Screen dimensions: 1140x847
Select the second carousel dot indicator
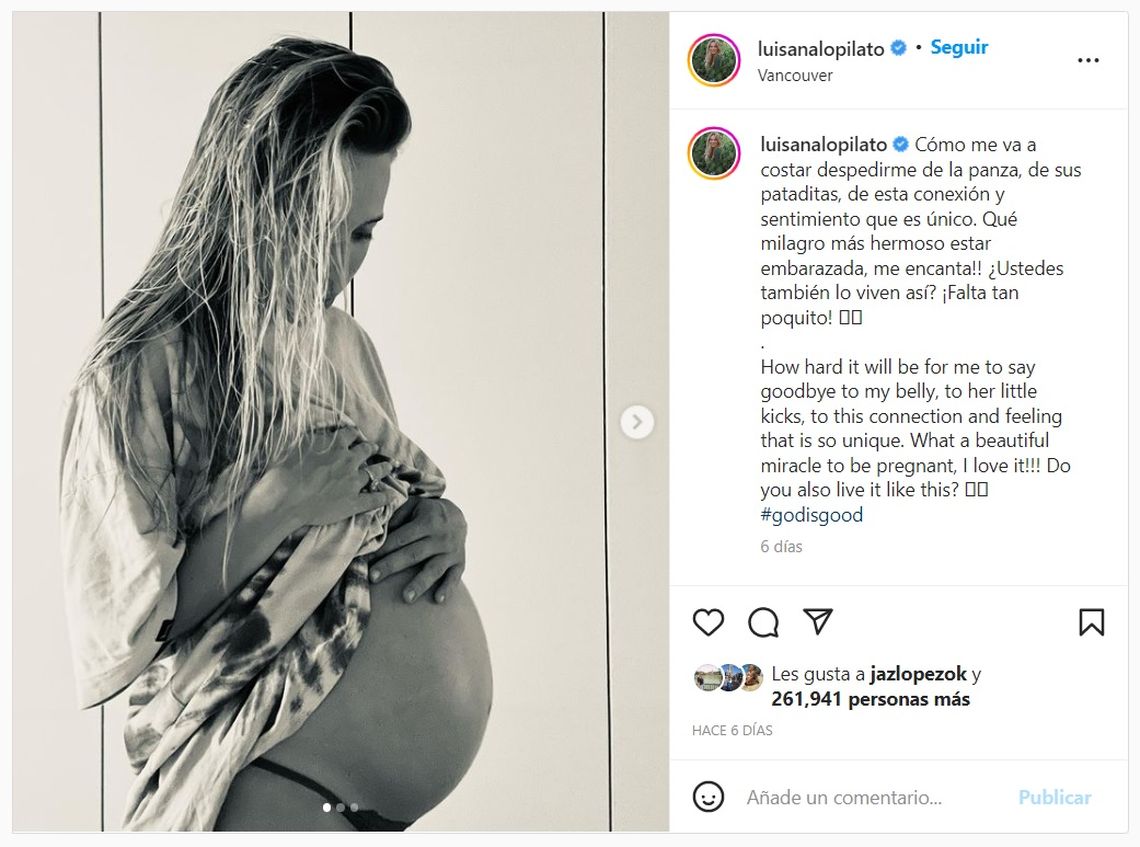click(x=340, y=808)
